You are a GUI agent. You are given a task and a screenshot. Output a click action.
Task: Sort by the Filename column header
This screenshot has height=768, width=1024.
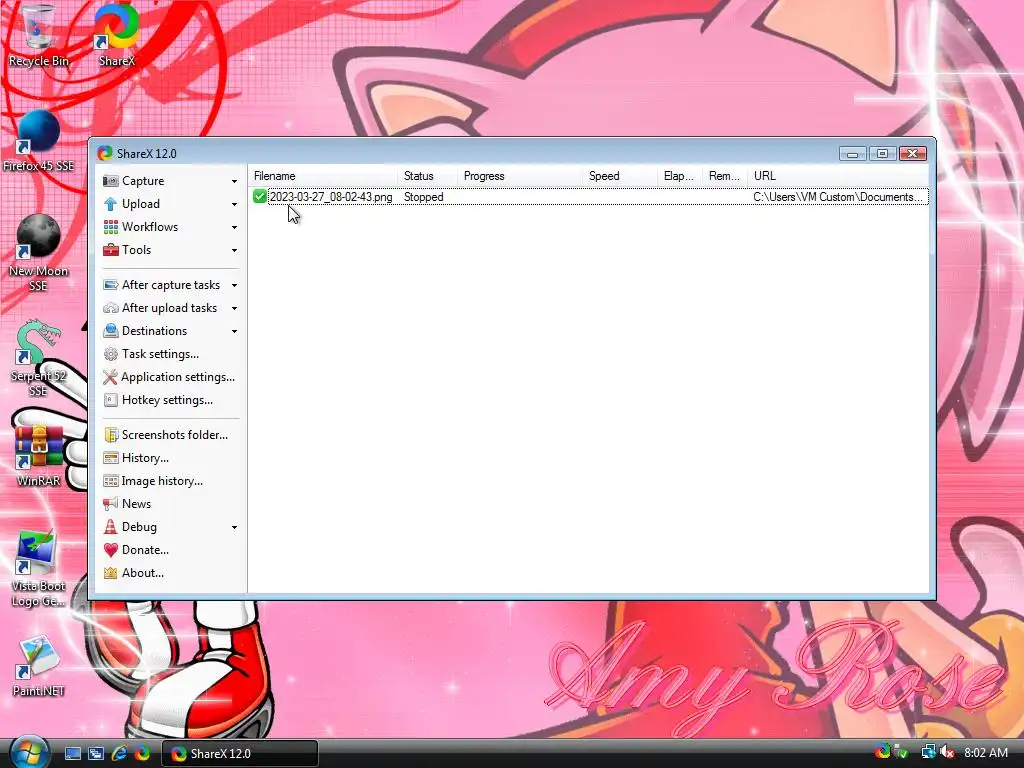(323, 176)
